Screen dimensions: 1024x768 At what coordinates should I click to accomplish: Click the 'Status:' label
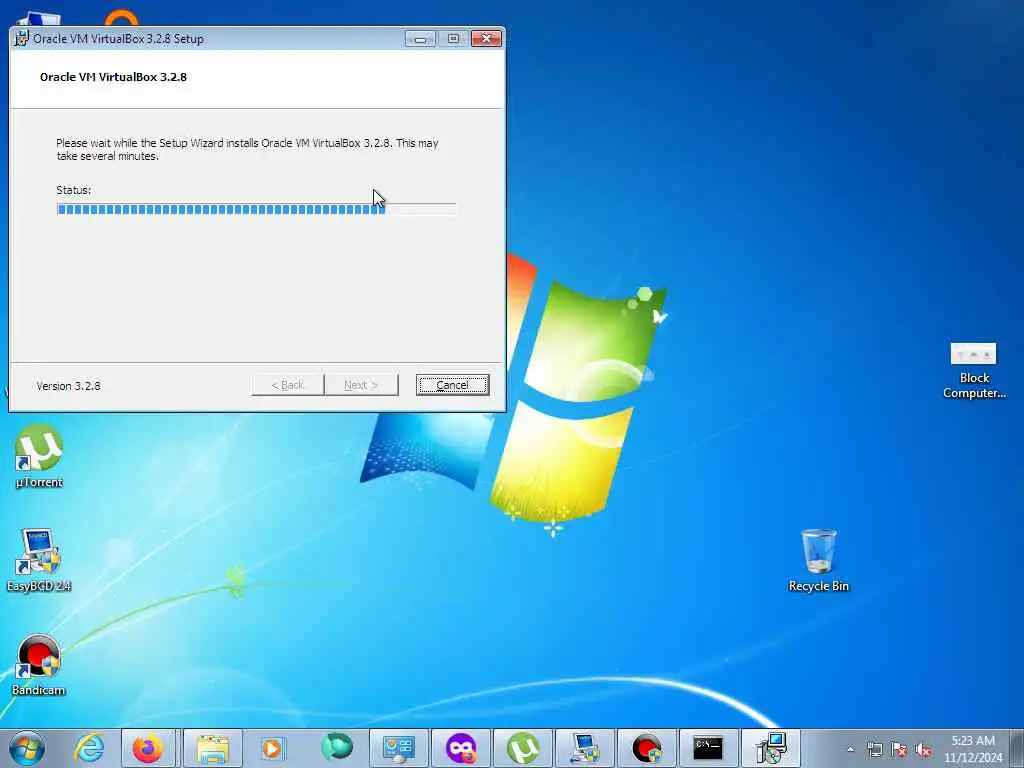coord(74,190)
